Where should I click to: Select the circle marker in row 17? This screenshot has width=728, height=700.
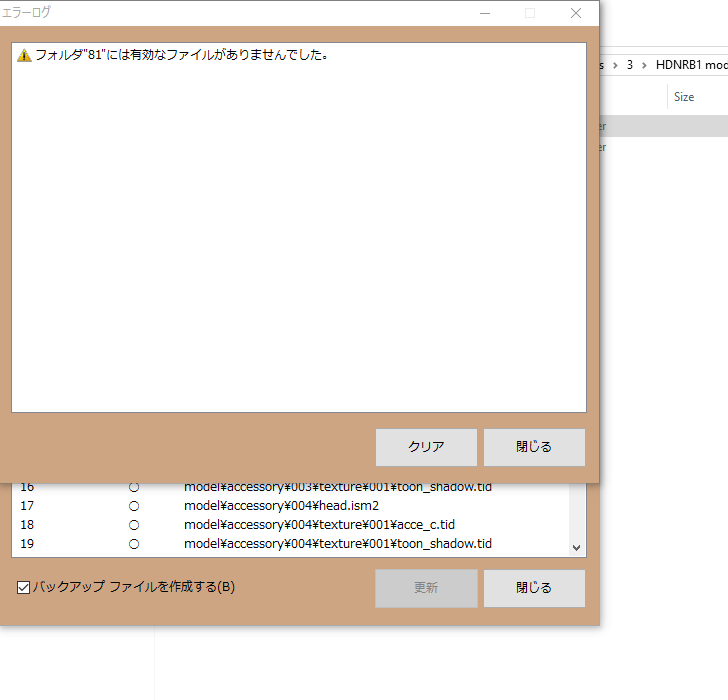pyautogui.click(x=134, y=506)
